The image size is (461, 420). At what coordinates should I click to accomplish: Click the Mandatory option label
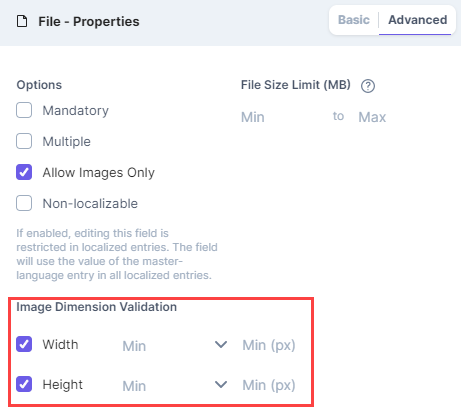(x=76, y=111)
